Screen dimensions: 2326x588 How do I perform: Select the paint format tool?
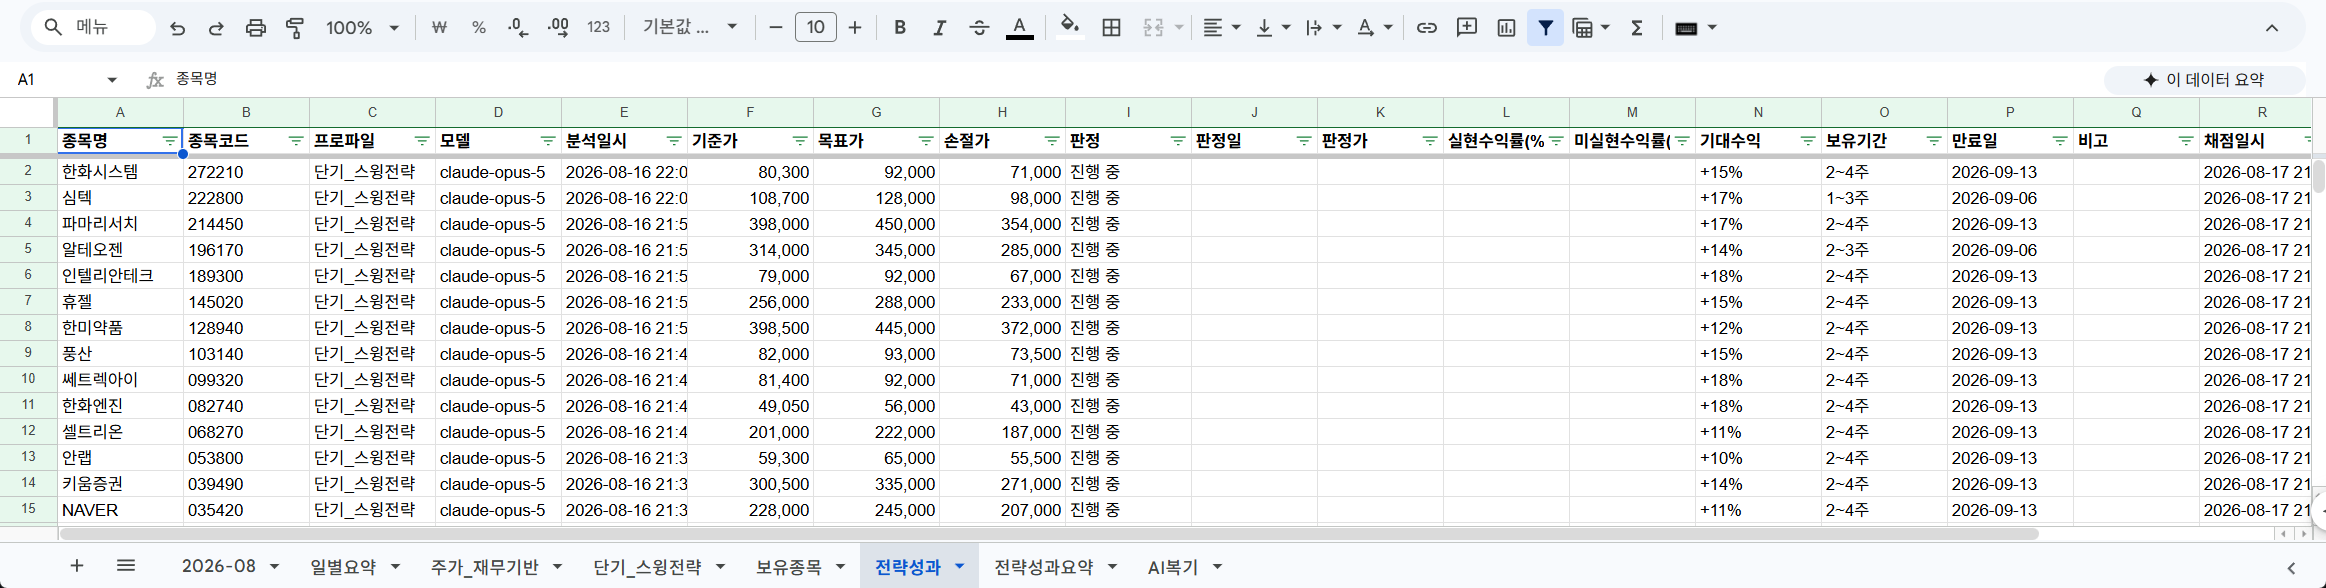[295, 28]
